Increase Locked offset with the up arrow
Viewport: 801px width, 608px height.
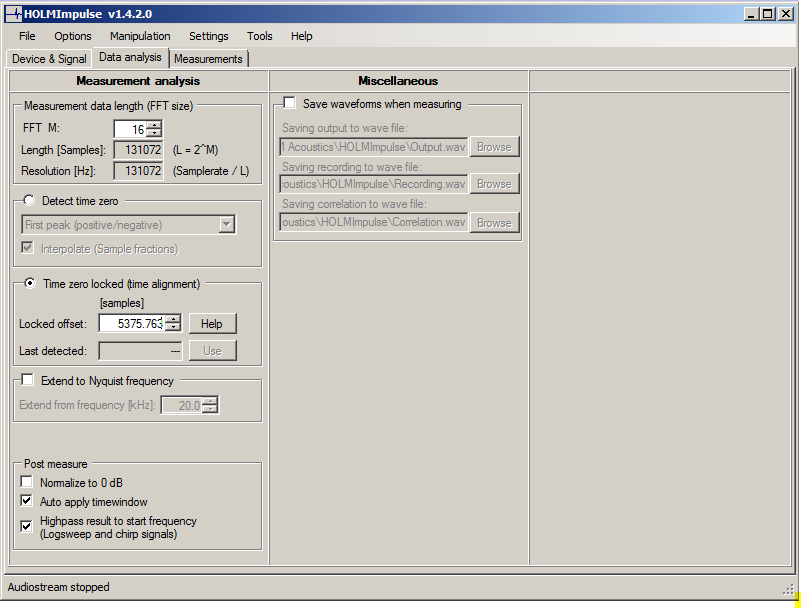(174, 319)
